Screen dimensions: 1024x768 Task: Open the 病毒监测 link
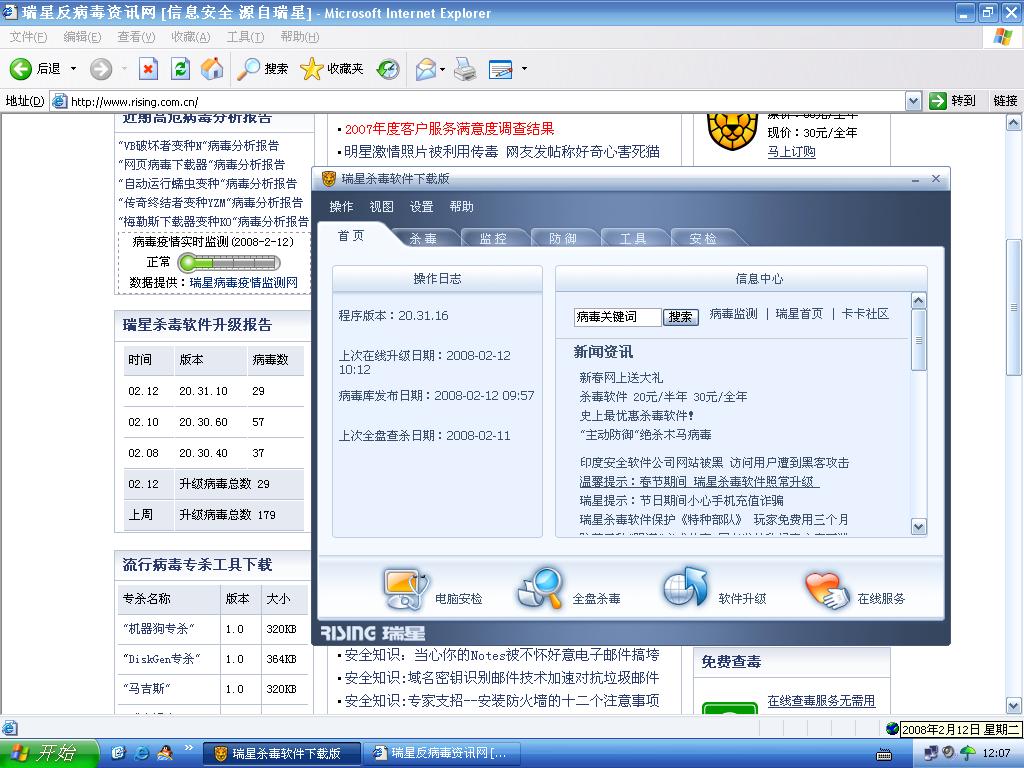click(x=733, y=314)
